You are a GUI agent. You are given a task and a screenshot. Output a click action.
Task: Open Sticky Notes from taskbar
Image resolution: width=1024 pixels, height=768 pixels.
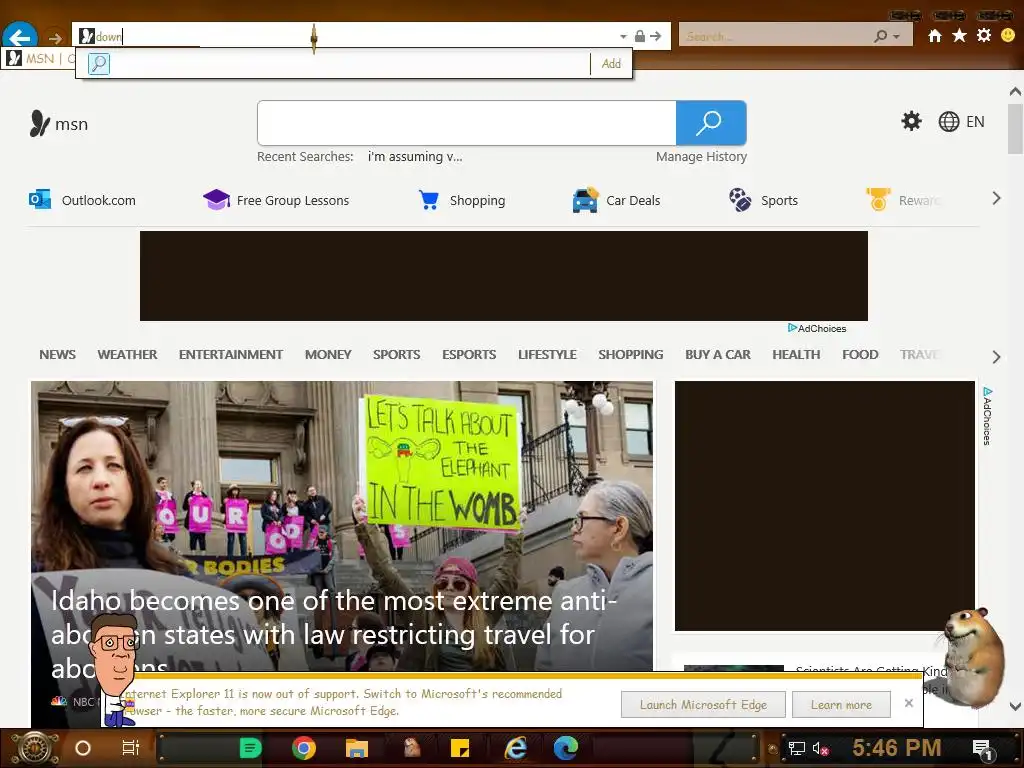(460, 748)
